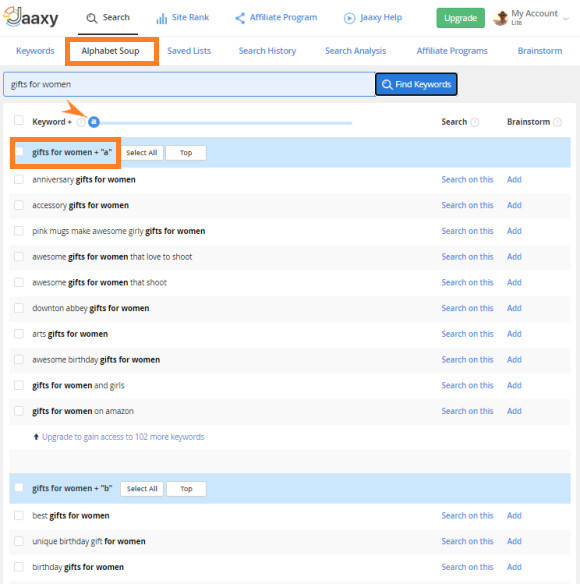Check the anniversary gifts for women checkbox
The width and height of the screenshot is (580, 584).
pyautogui.click(x=19, y=180)
